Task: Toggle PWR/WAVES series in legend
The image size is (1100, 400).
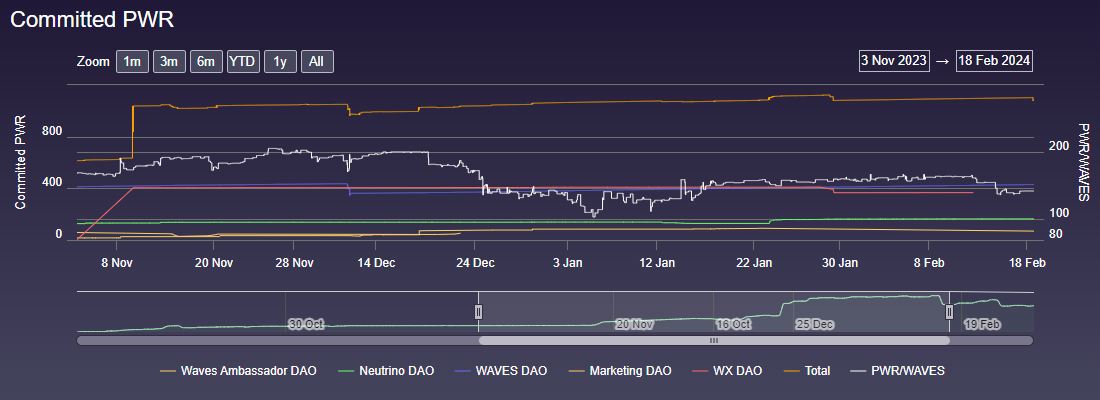Action: 897,370
